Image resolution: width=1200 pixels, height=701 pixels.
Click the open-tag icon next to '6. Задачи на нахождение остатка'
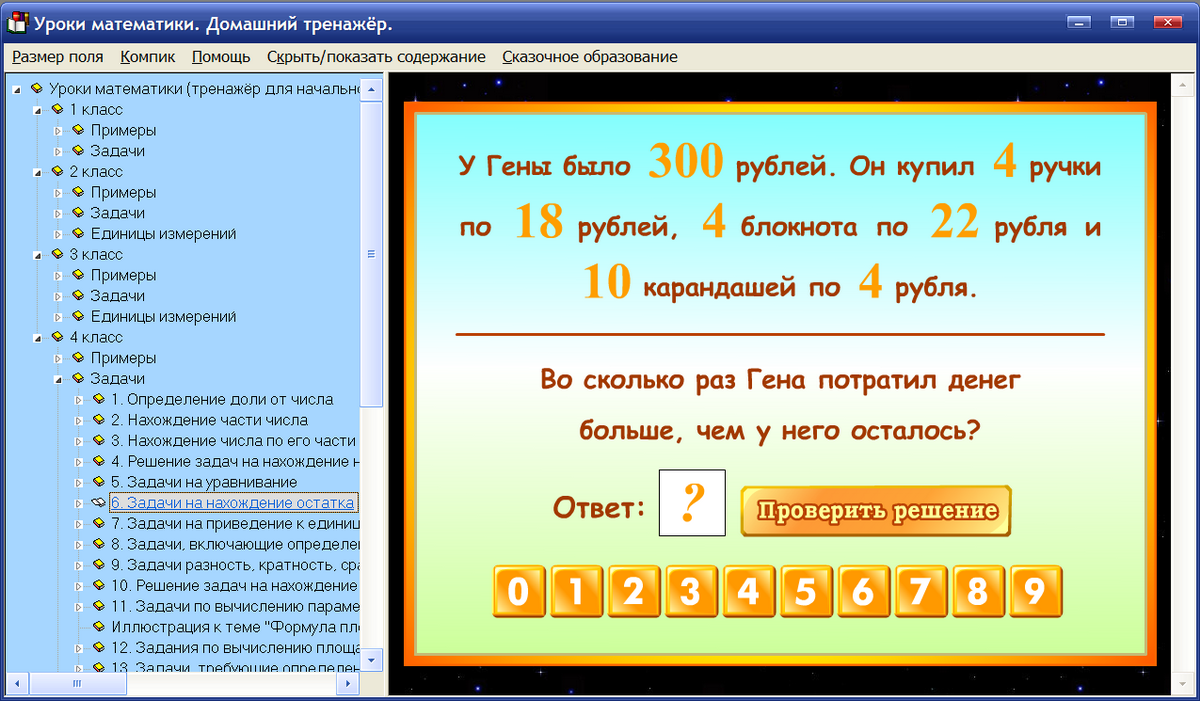coord(96,503)
